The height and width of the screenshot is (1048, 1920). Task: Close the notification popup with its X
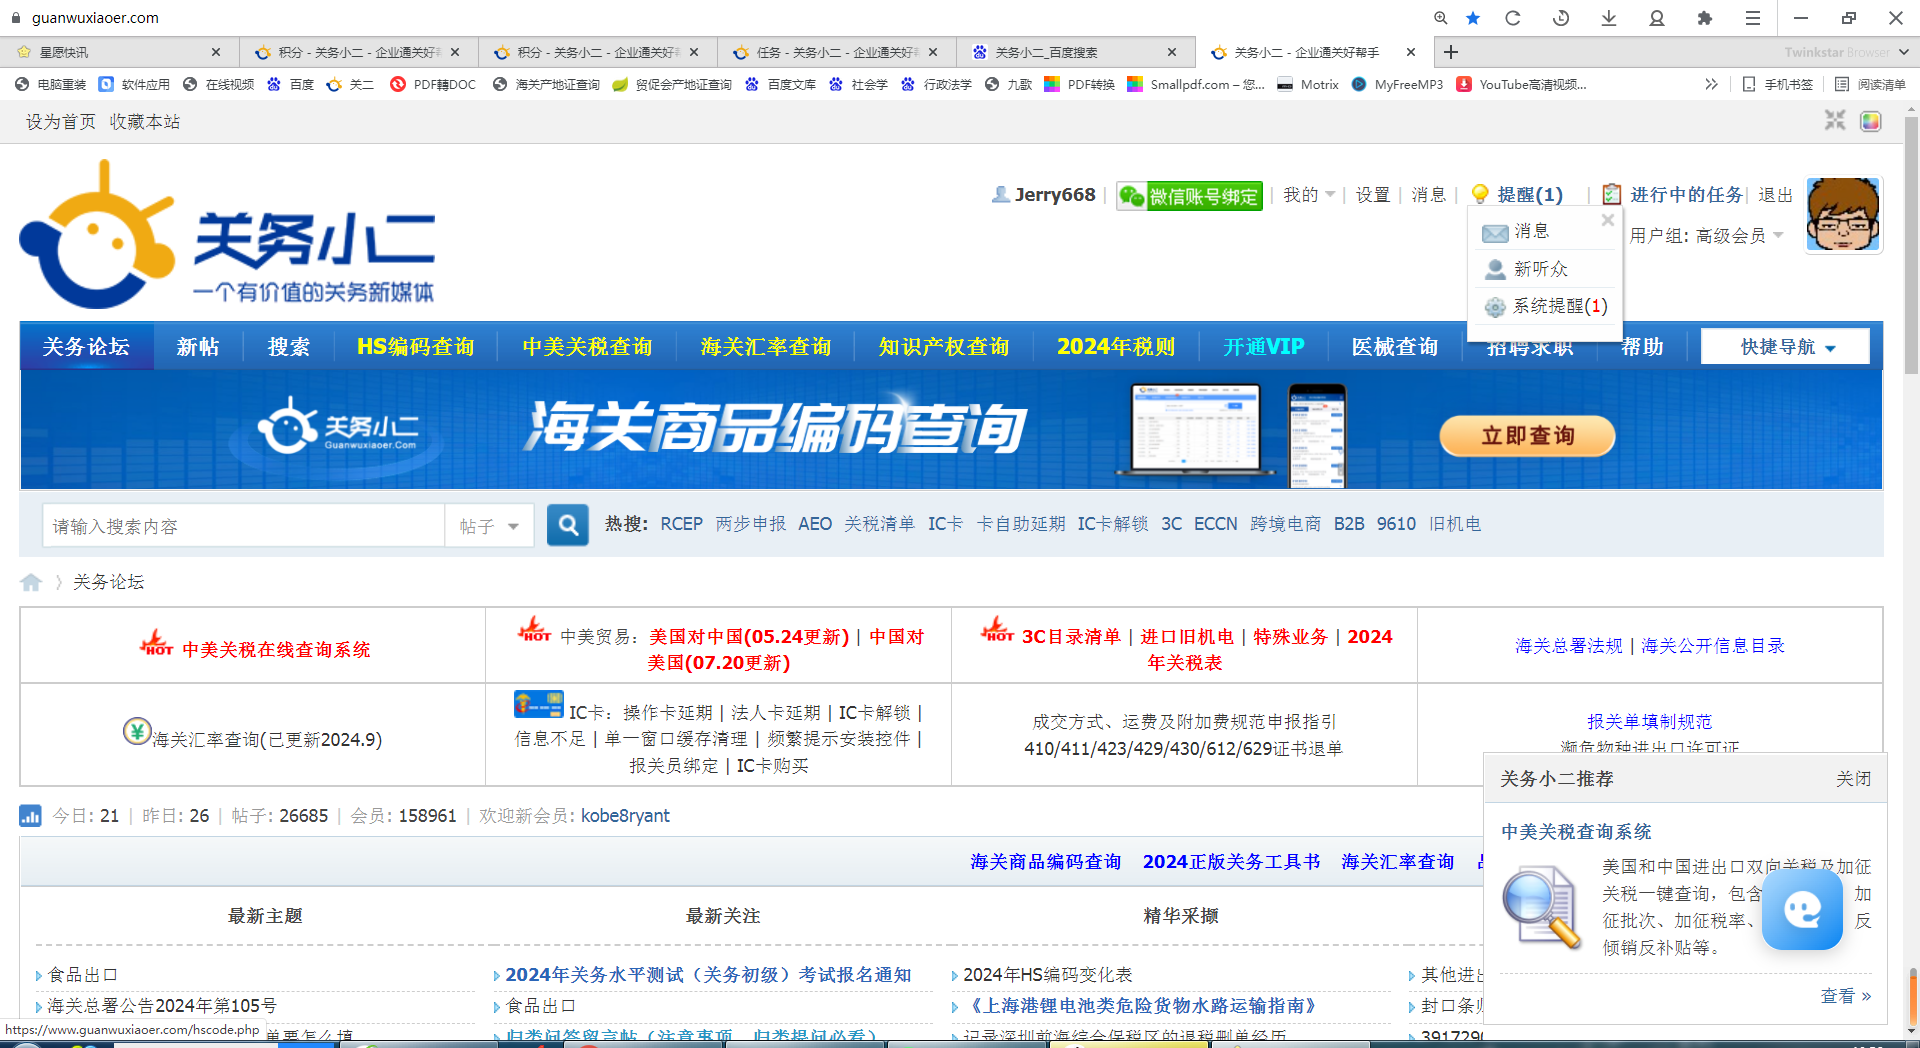pyautogui.click(x=1608, y=220)
